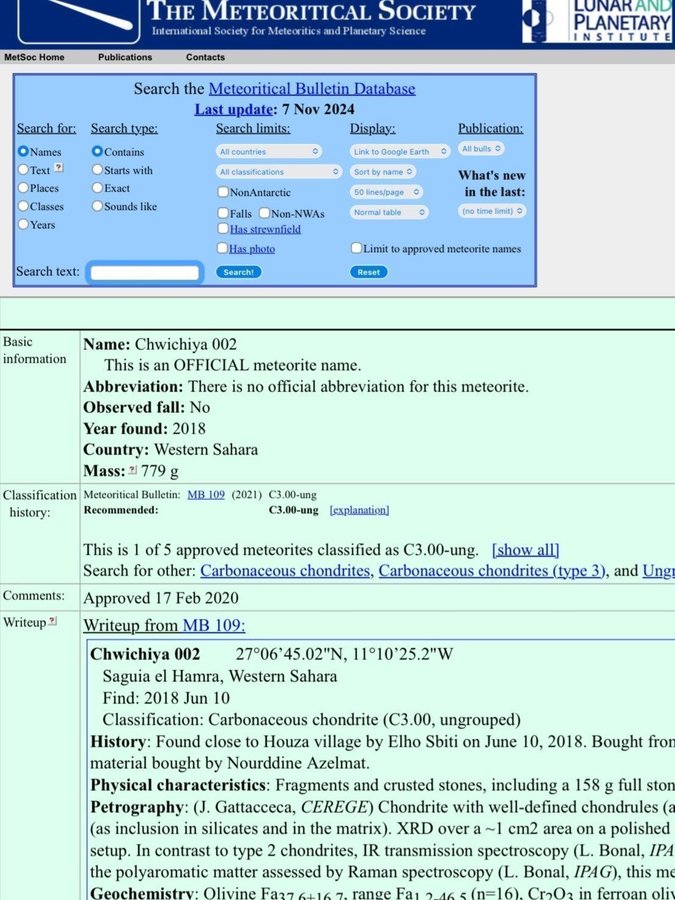Click the Lunar and Planetary Institute logo
The image size is (675, 900).
point(598,21)
